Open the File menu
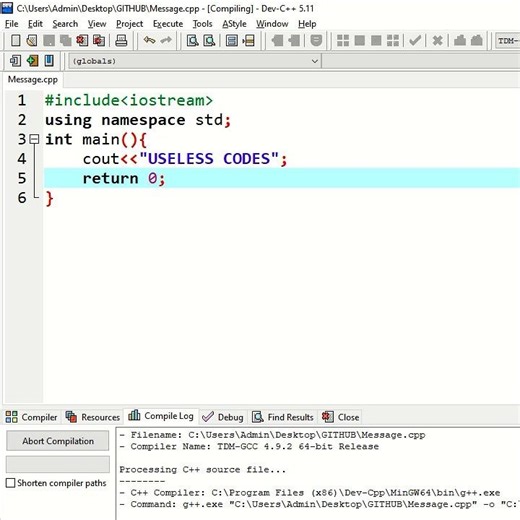 click(x=12, y=24)
